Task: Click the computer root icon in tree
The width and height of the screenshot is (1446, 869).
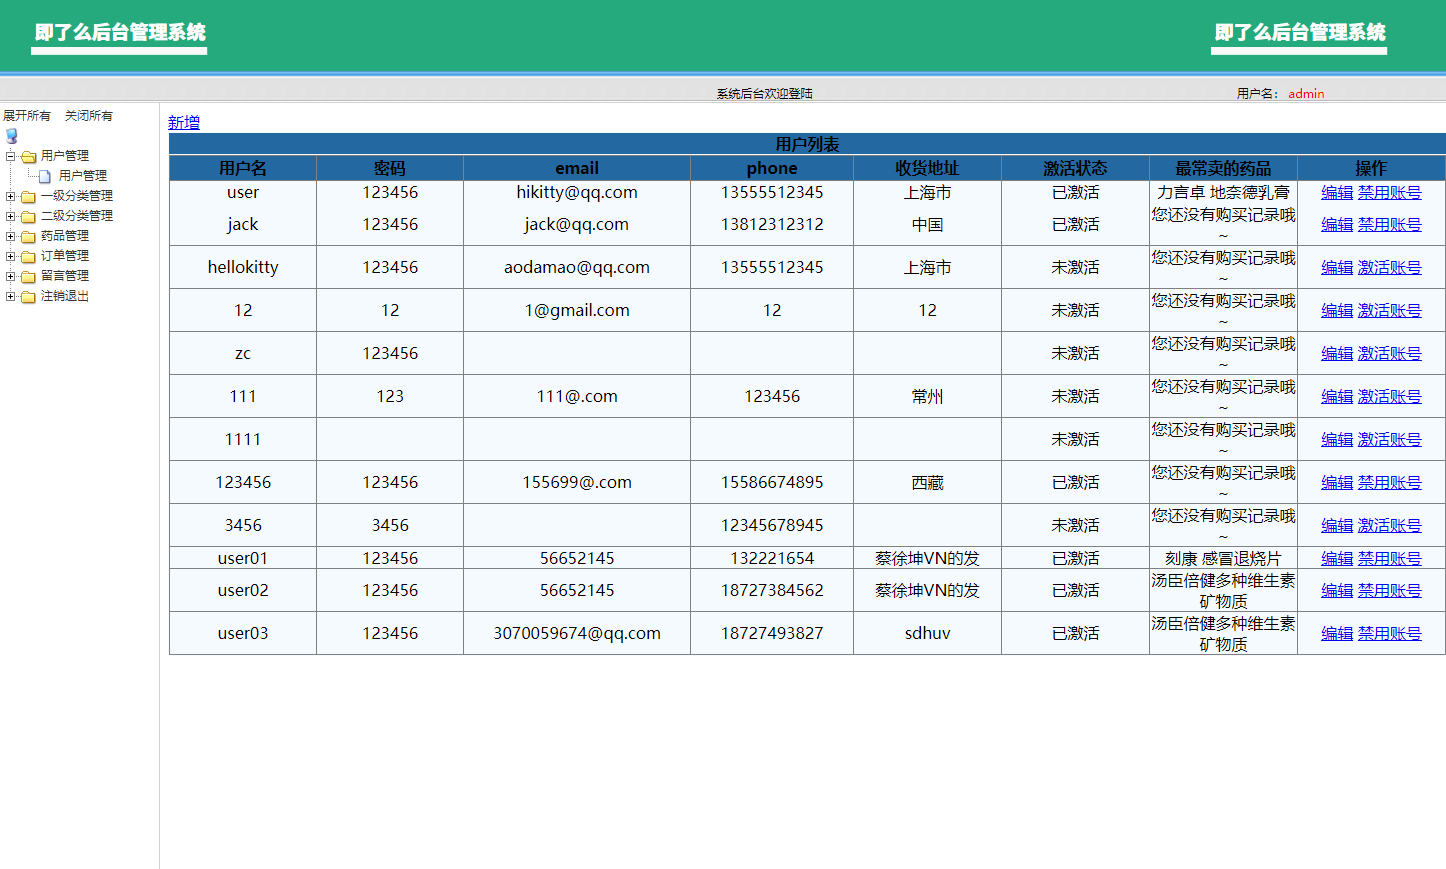Action: [12, 136]
